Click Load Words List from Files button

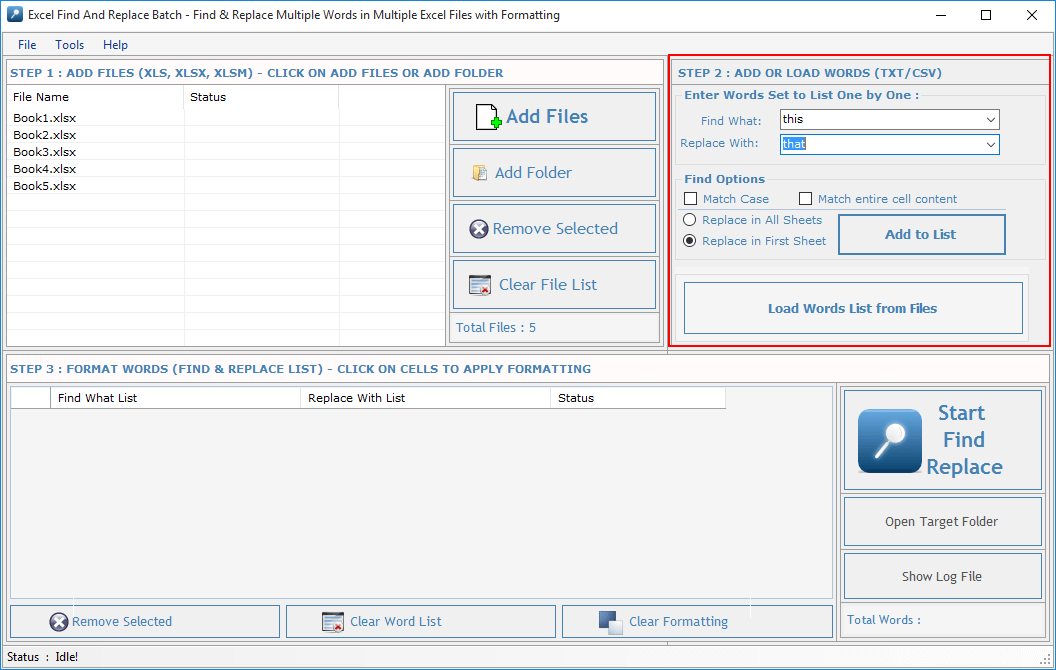tap(853, 308)
